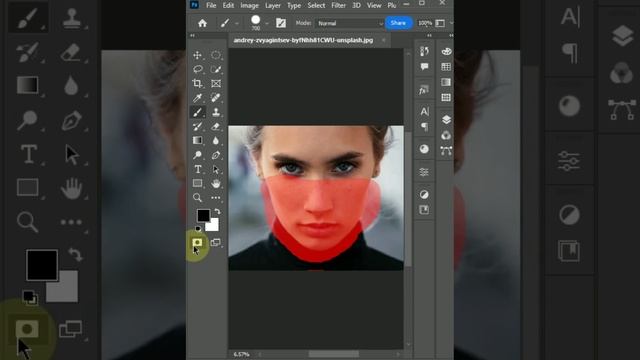Open the brush preset picker arrow
Image resolution: width=640 pixels, height=360 pixels.
pyautogui.click(x=267, y=24)
